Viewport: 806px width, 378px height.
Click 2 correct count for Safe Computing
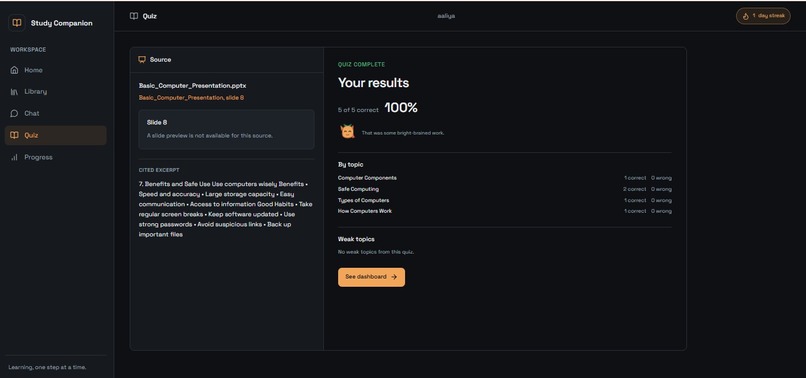coord(634,189)
